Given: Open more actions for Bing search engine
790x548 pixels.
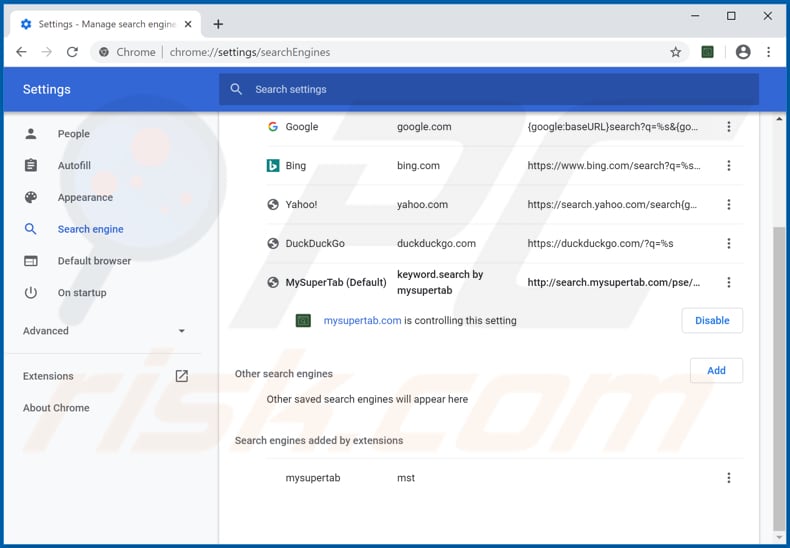Looking at the screenshot, I should pyautogui.click(x=729, y=166).
